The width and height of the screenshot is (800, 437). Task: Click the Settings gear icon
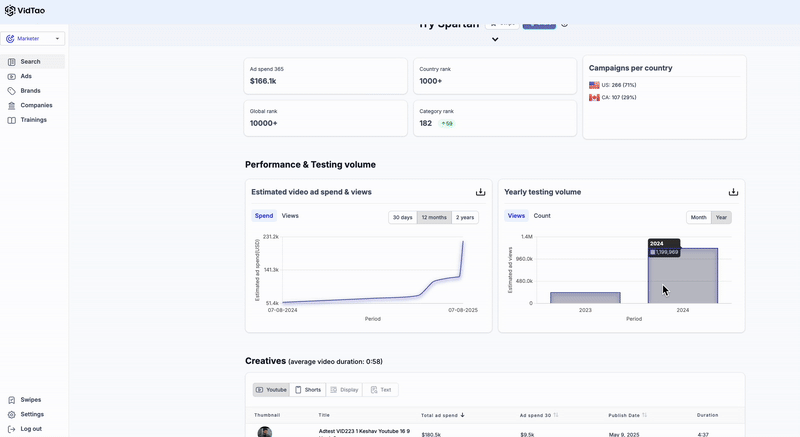(12, 415)
